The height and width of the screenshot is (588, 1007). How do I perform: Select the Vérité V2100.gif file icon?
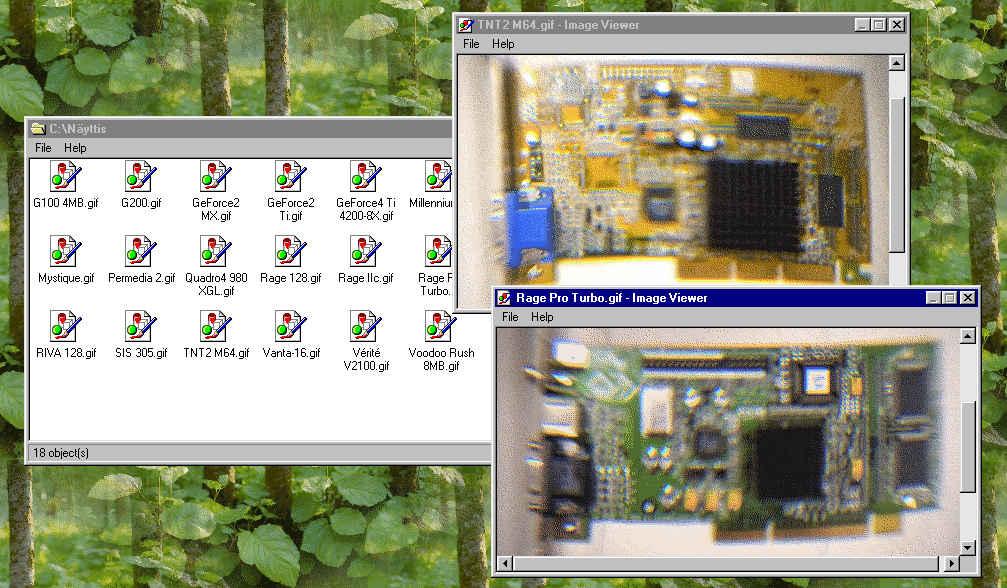pyautogui.click(x=366, y=327)
